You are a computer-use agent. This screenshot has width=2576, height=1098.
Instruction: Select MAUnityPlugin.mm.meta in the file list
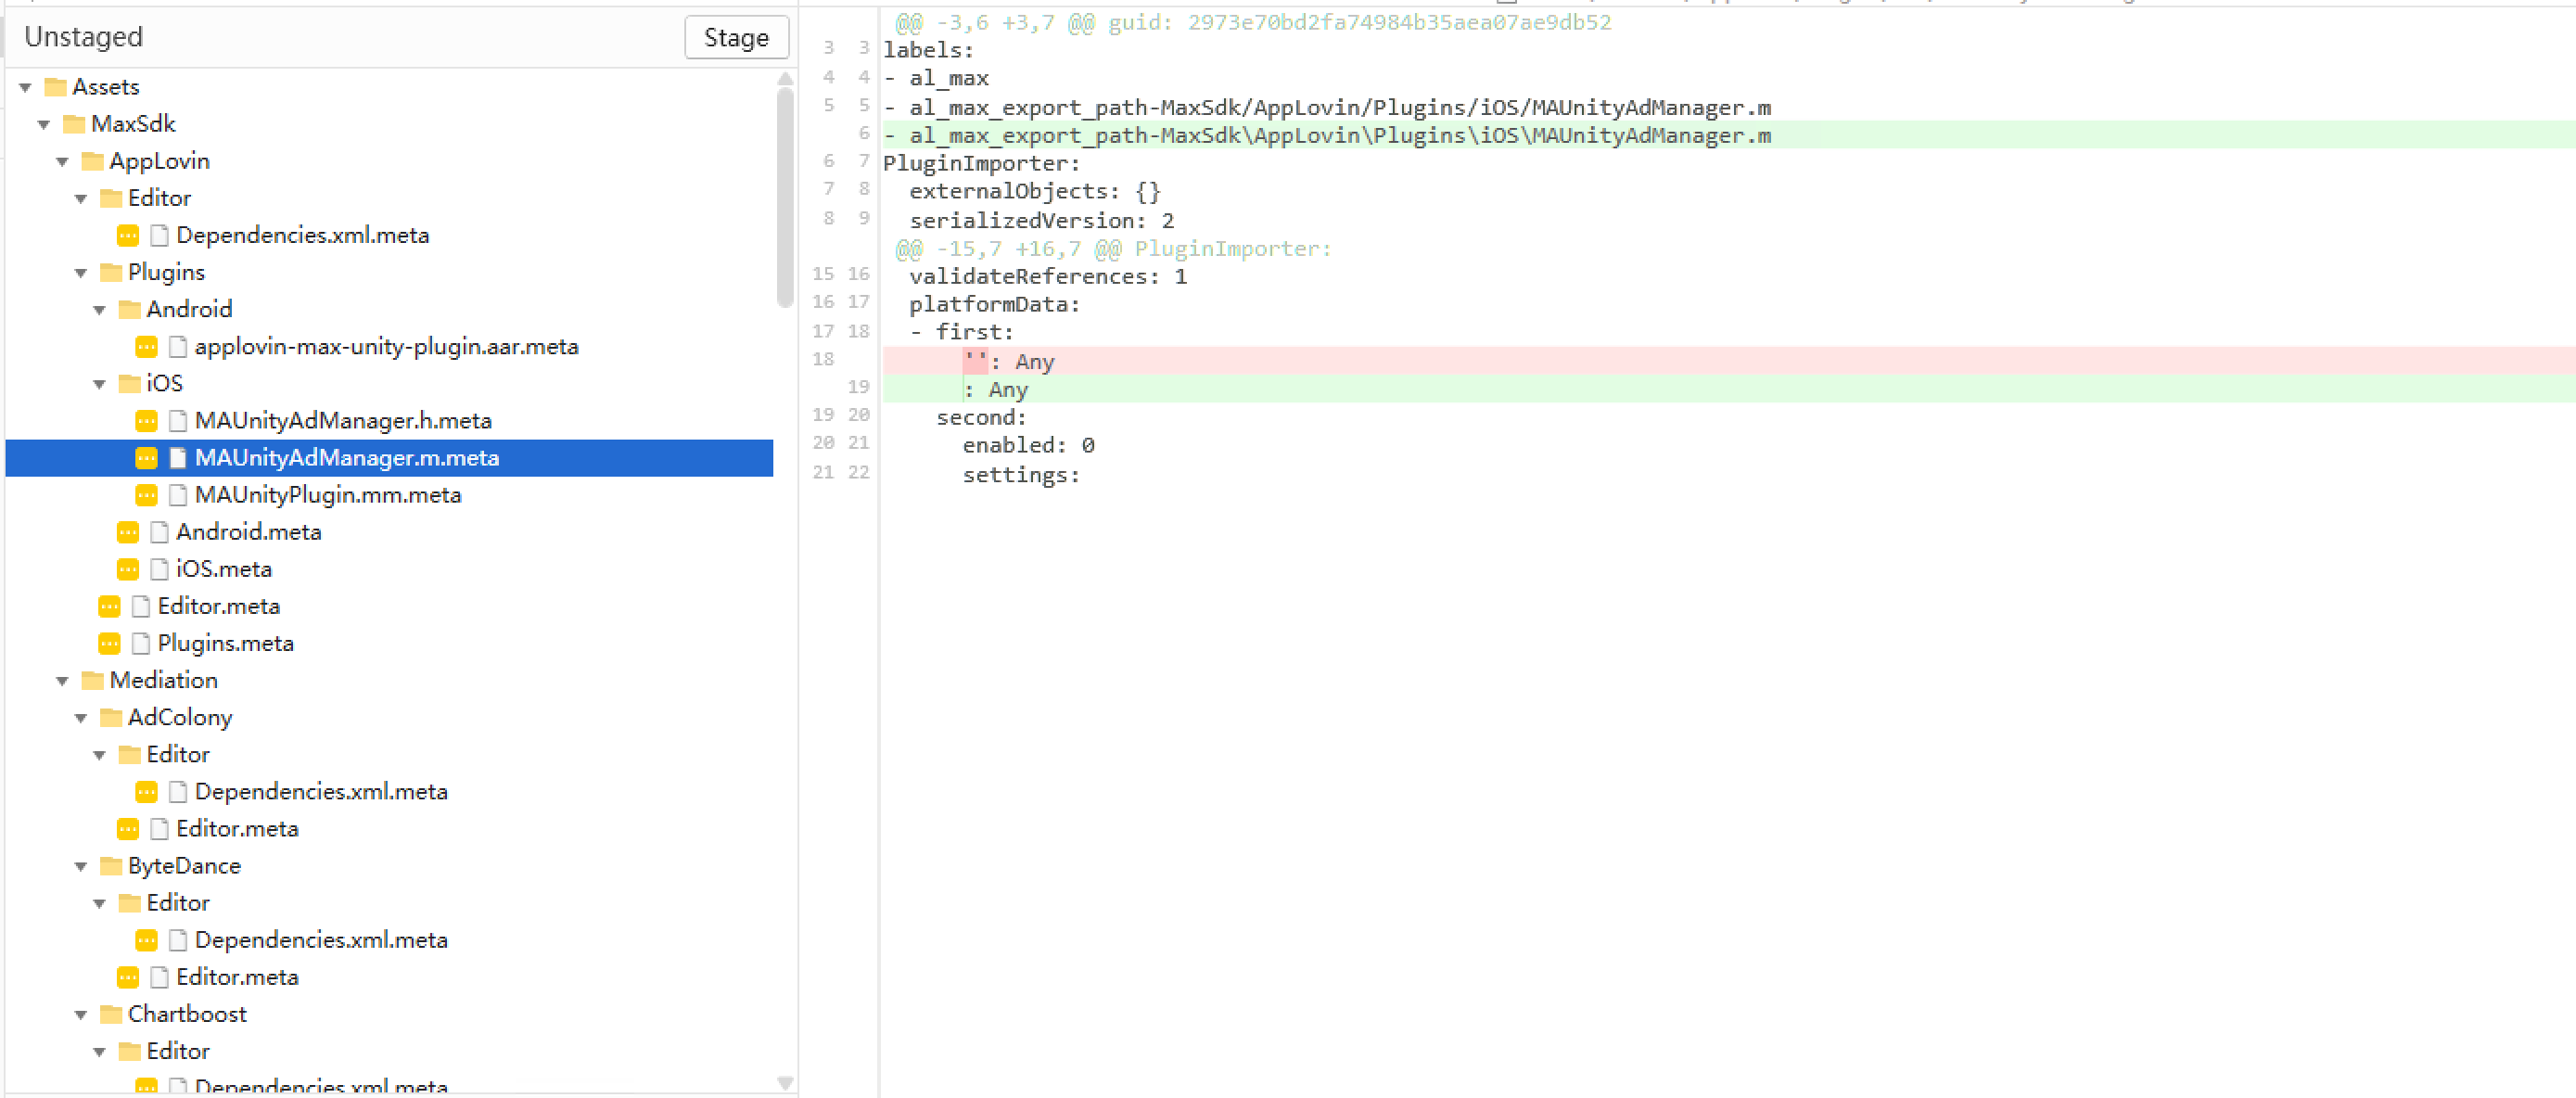pos(328,494)
